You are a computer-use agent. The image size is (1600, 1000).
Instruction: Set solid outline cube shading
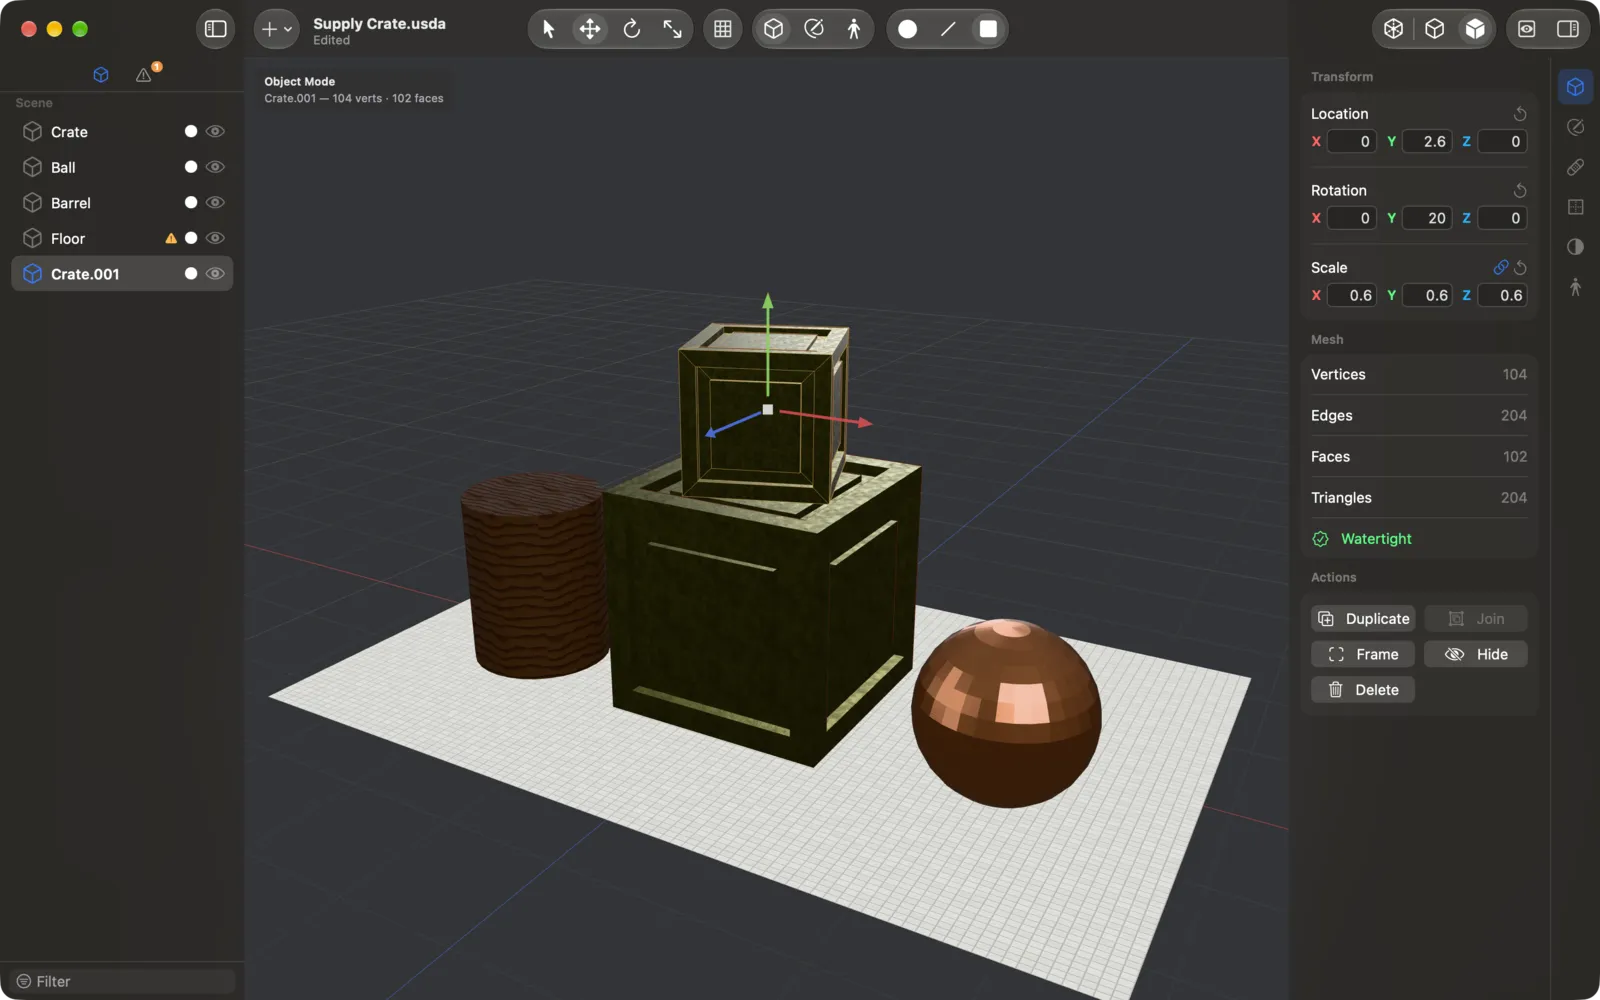tap(1434, 29)
